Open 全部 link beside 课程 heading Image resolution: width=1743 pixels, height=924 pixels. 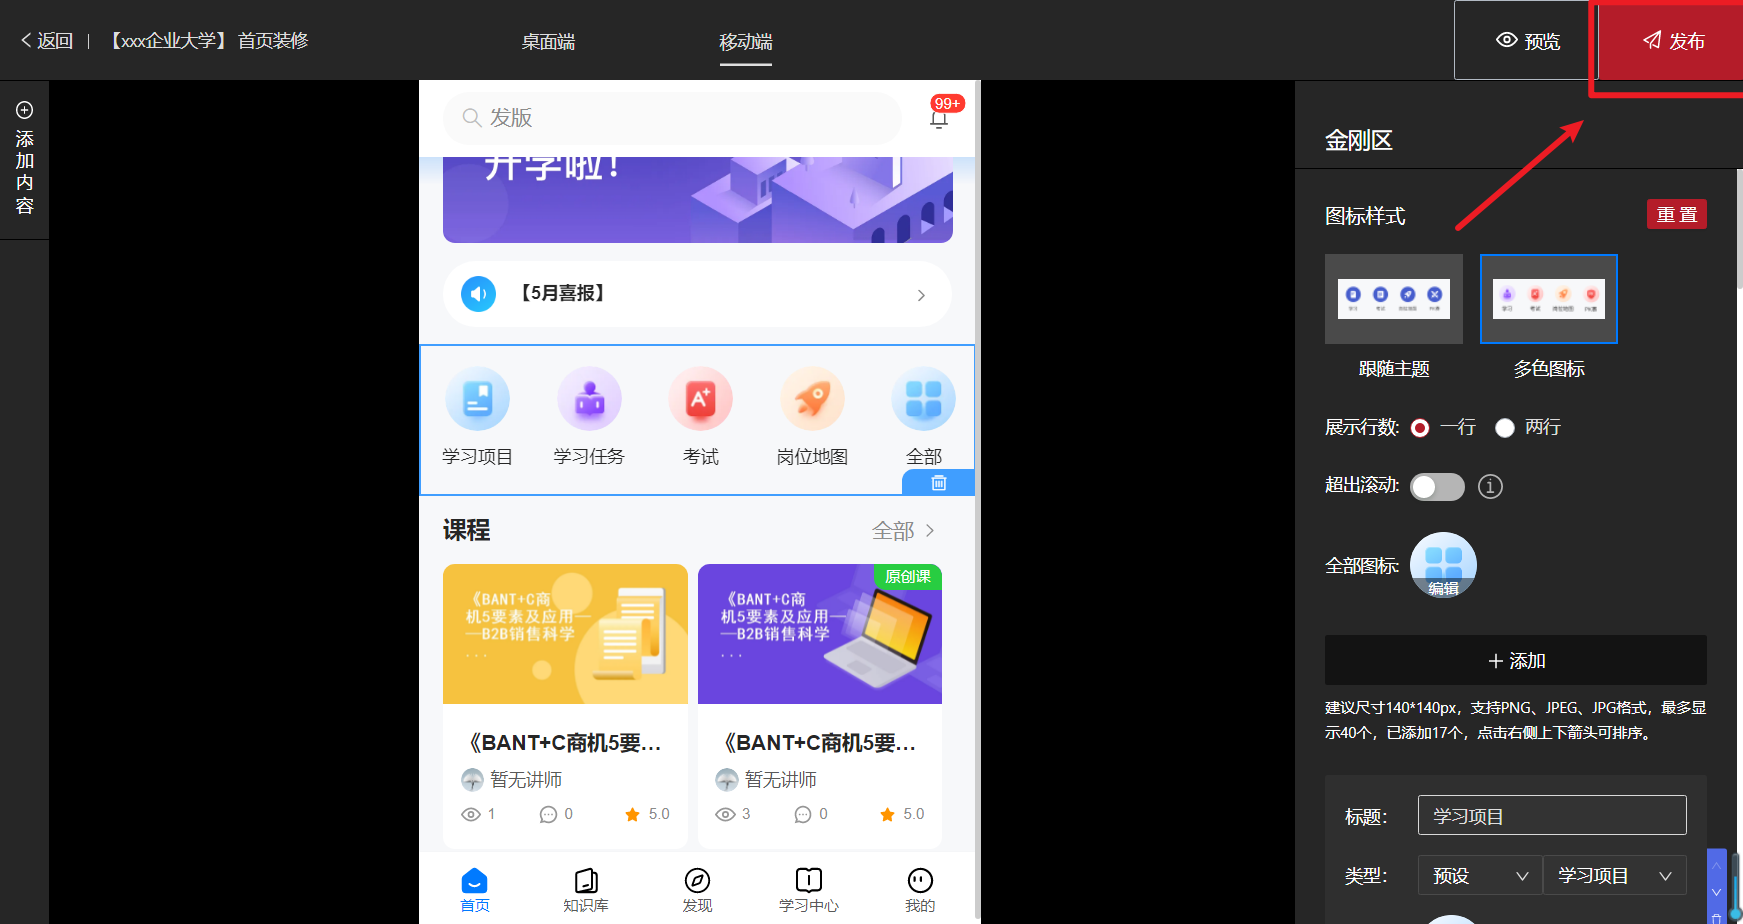[x=903, y=531]
